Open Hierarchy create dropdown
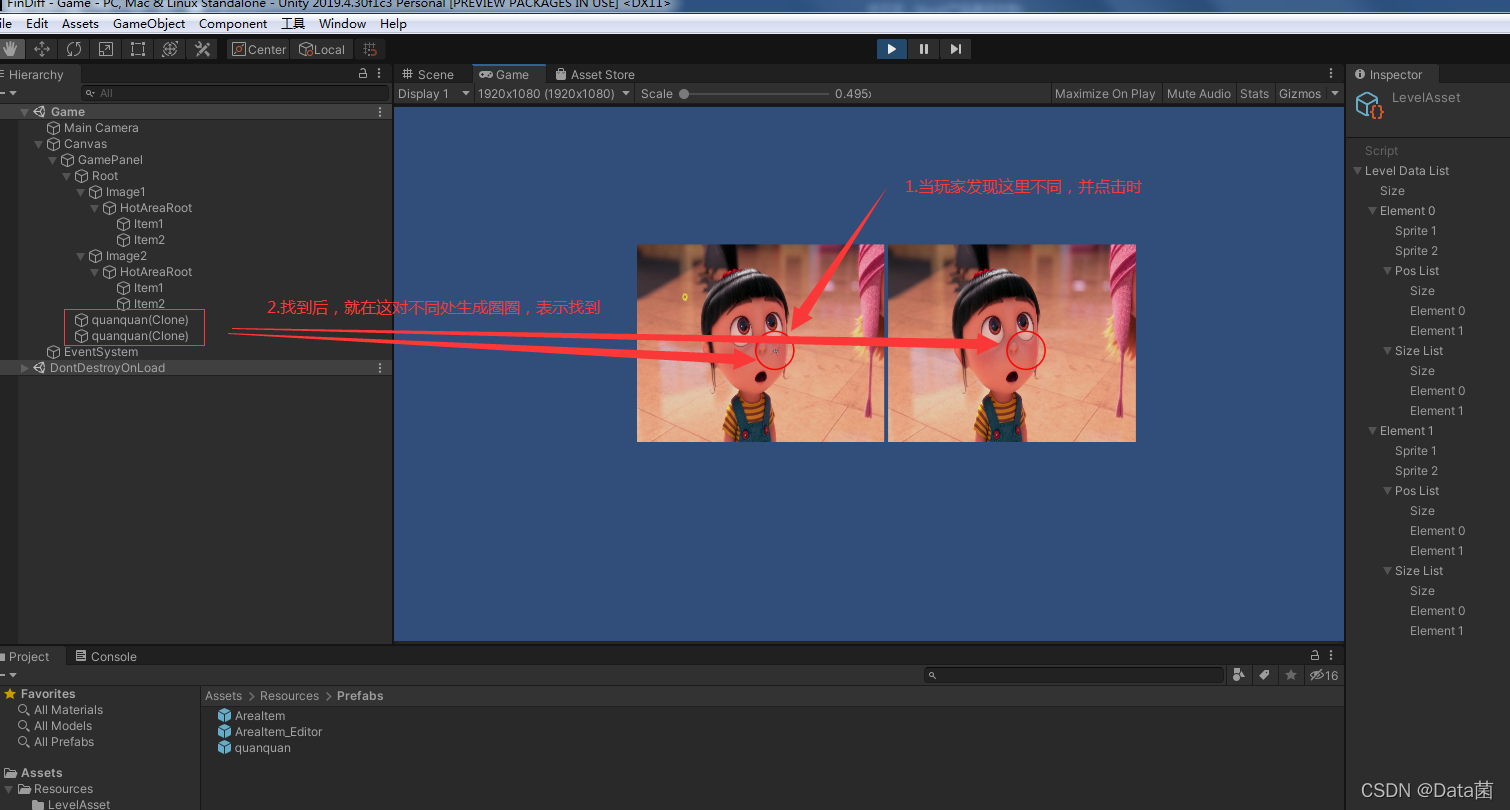The image size is (1510, 810). [x=9, y=93]
